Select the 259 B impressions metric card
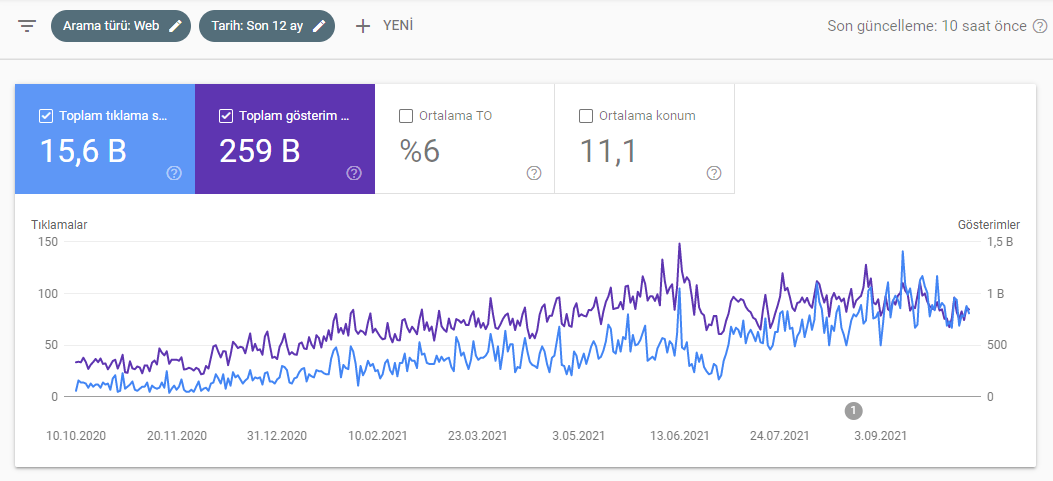This screenshot has height=481, width=1053. (x=285, y=139)
